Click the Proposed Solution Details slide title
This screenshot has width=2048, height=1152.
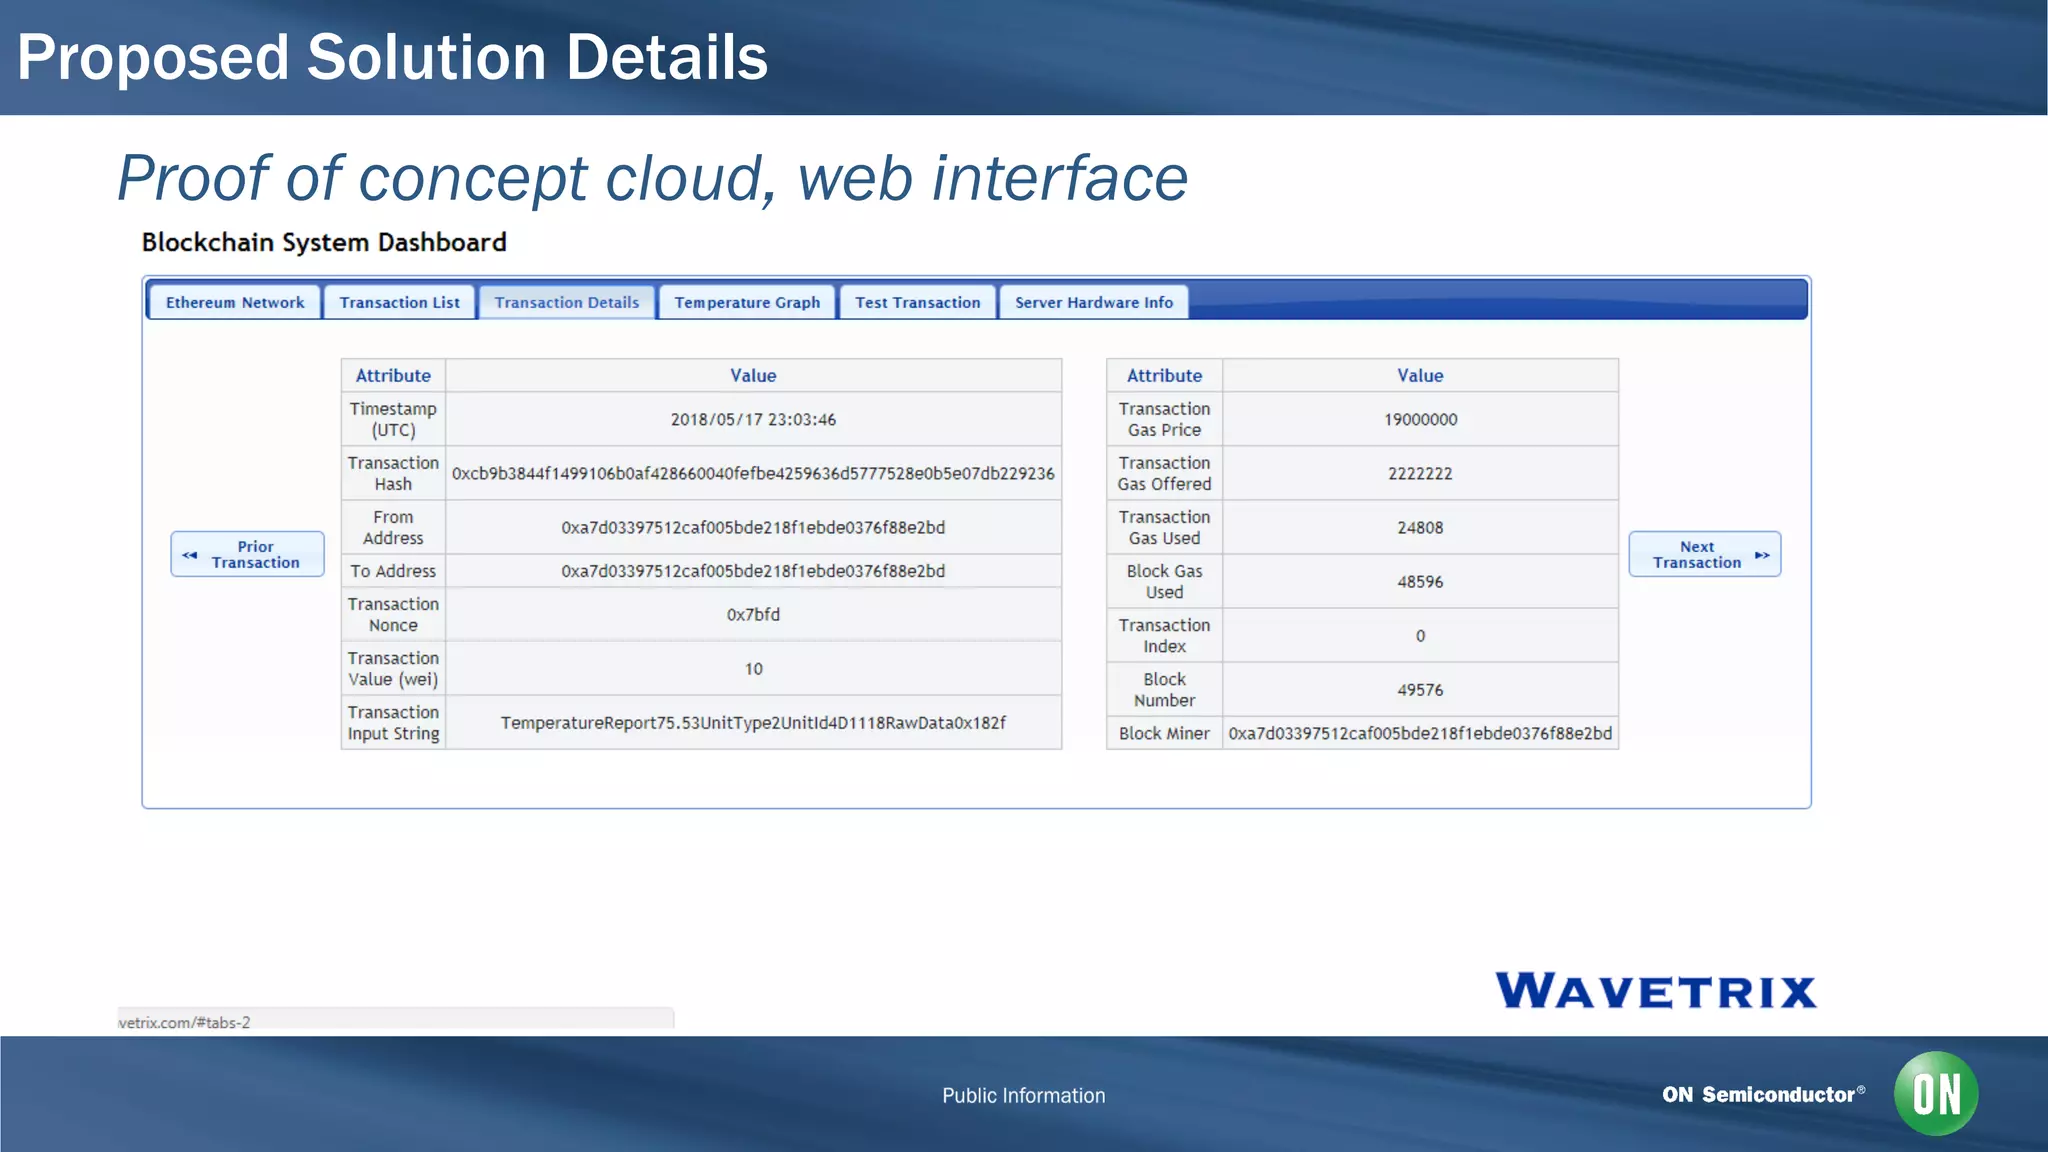(392, 57)
